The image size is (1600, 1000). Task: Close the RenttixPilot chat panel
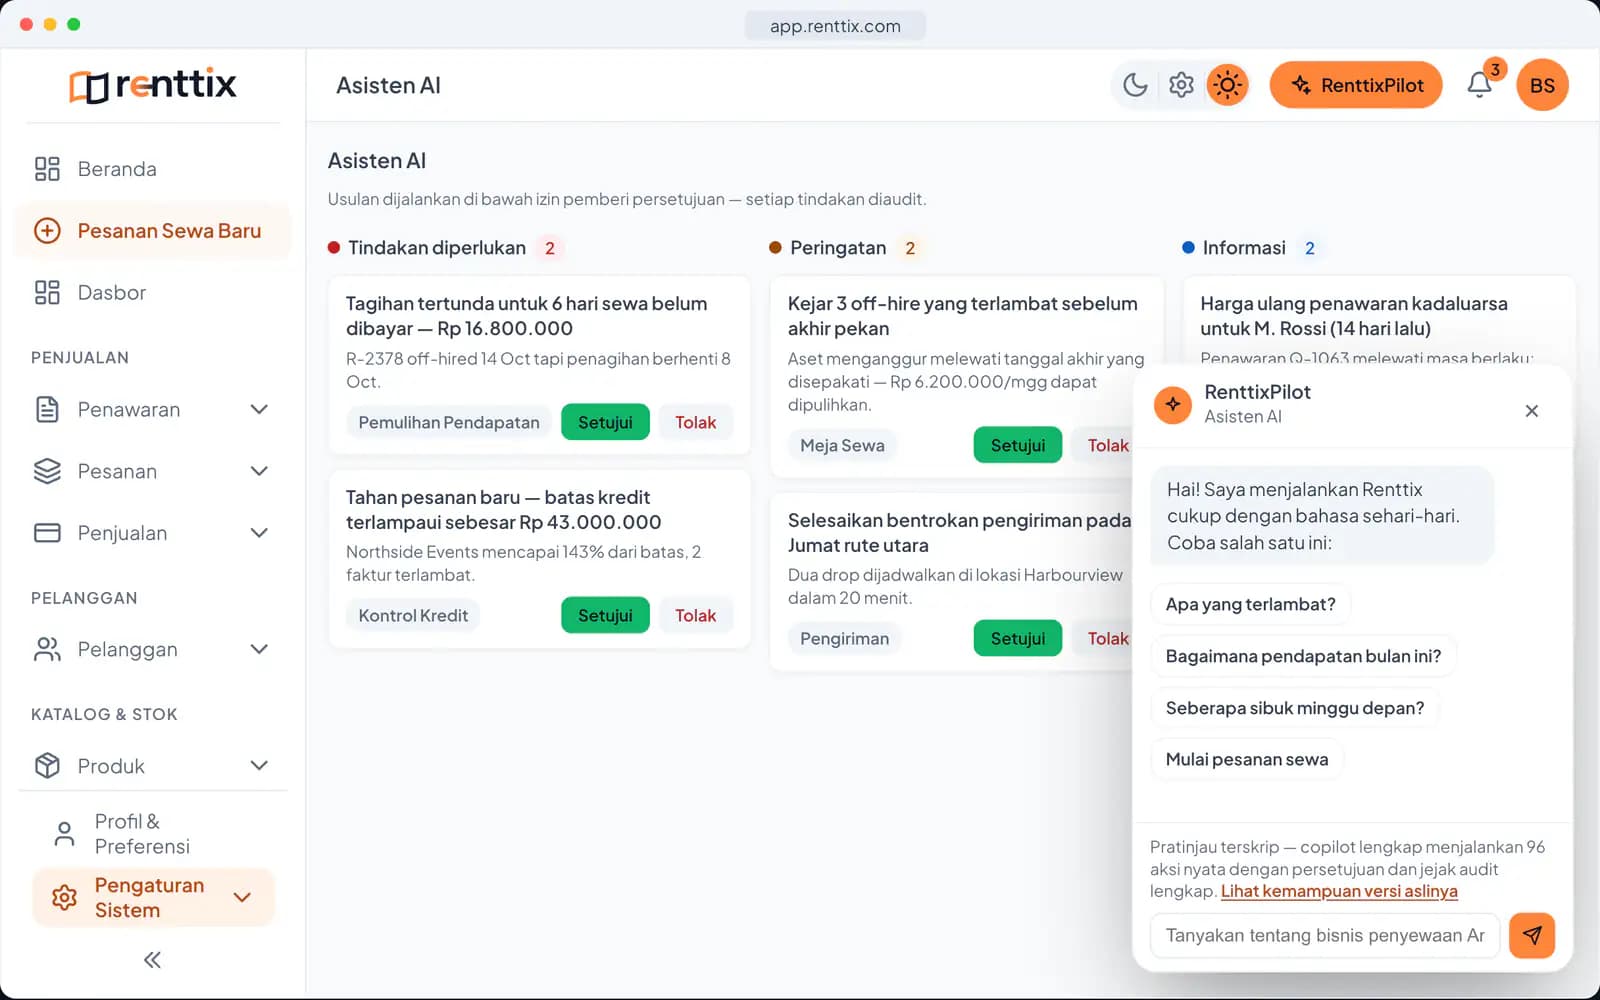click(x=1531, y=411)
